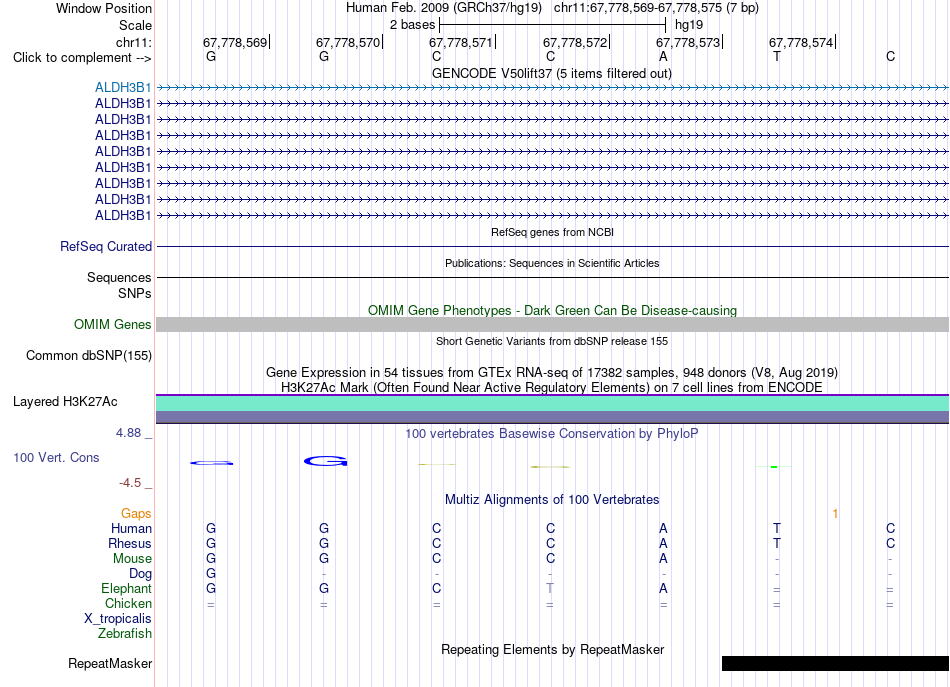The image size is (950, 687).
Task: Click the 'hg19' label beside the scale bar
Action: (x=689, y=25)
